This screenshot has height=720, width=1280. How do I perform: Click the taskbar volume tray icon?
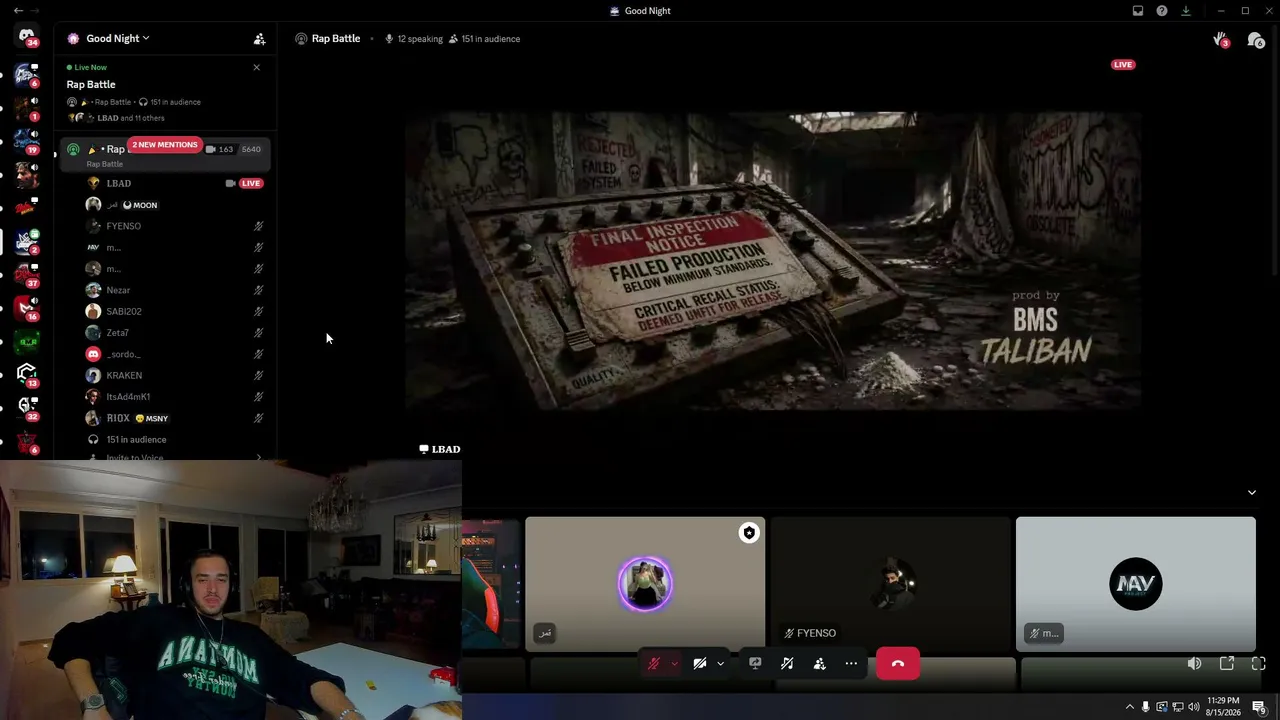(x=1194, y=707)
